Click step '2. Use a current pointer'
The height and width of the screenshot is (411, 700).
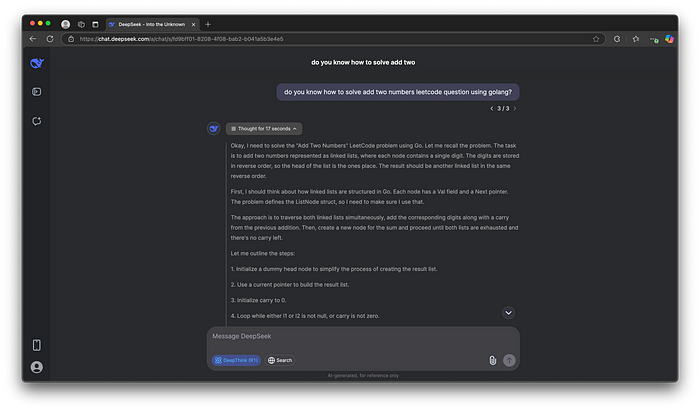coord(290,285)
